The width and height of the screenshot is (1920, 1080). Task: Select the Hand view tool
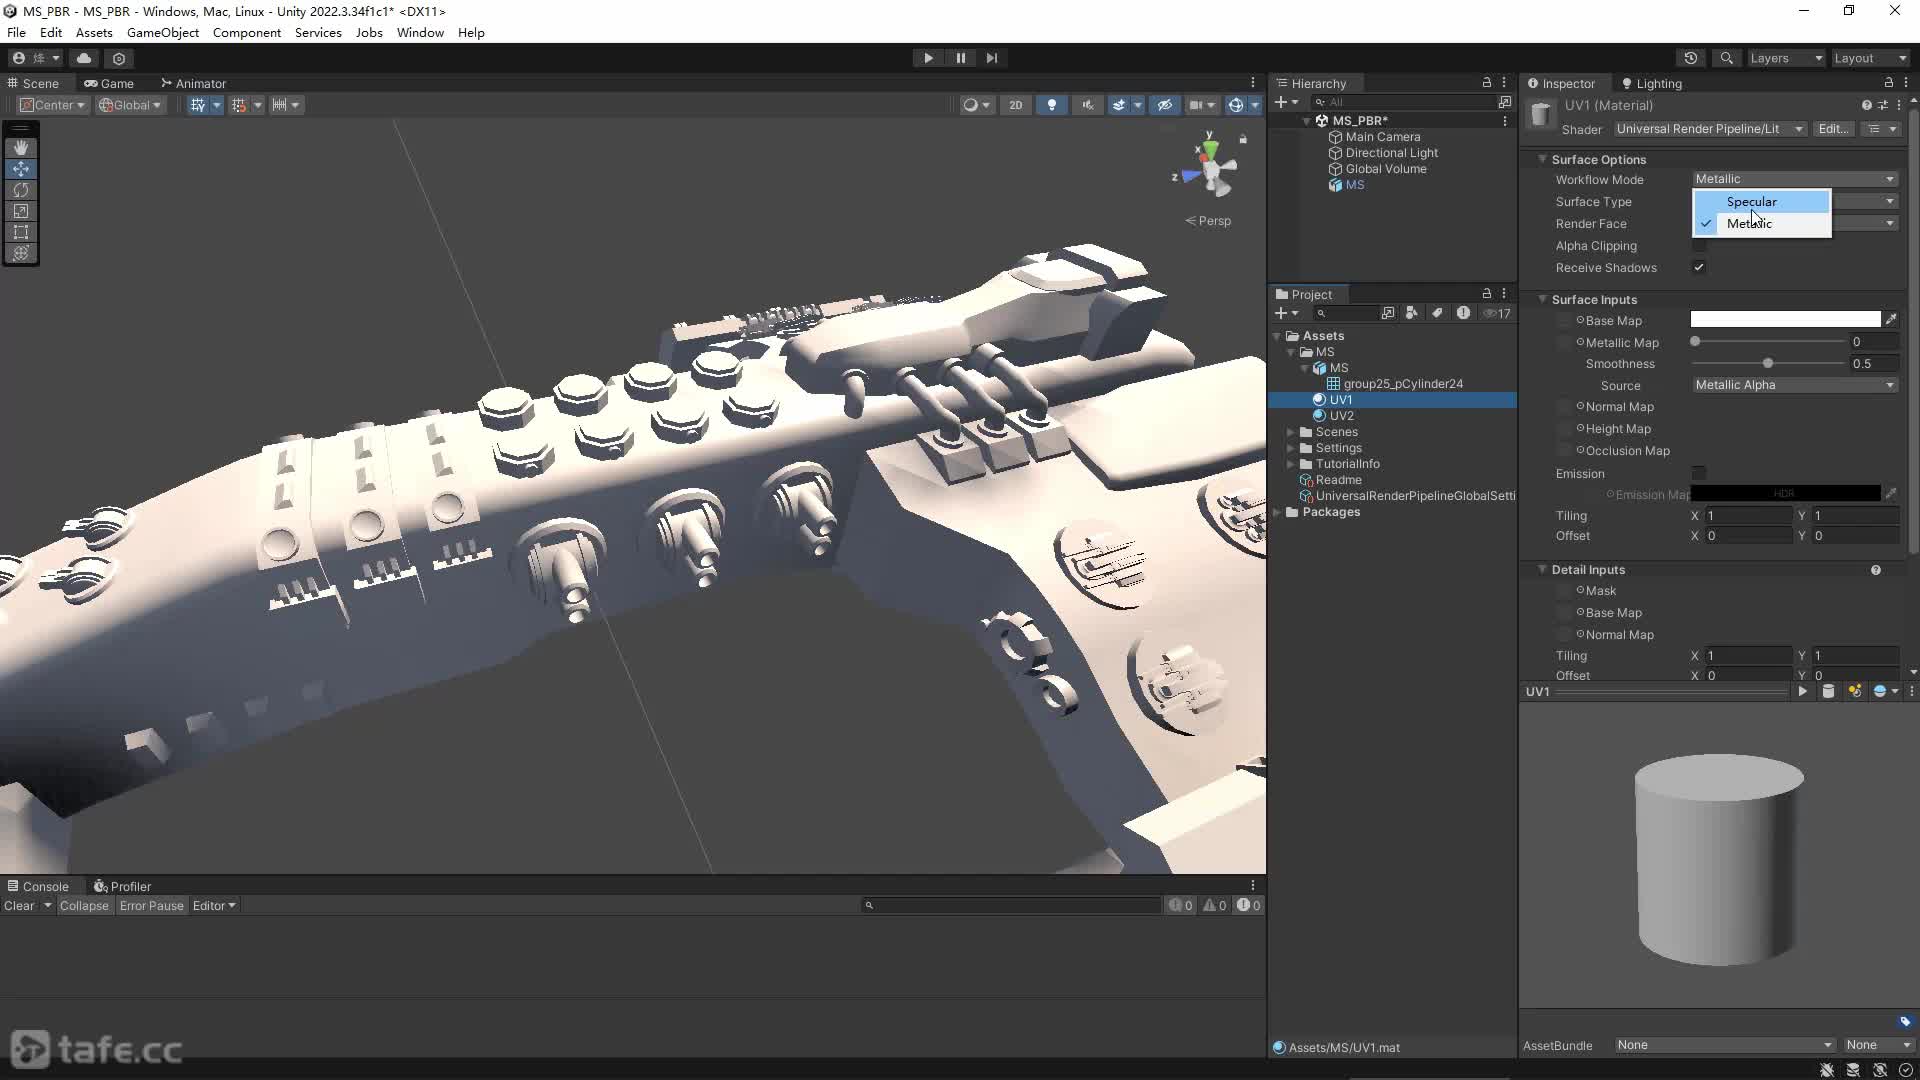(20, 147)
